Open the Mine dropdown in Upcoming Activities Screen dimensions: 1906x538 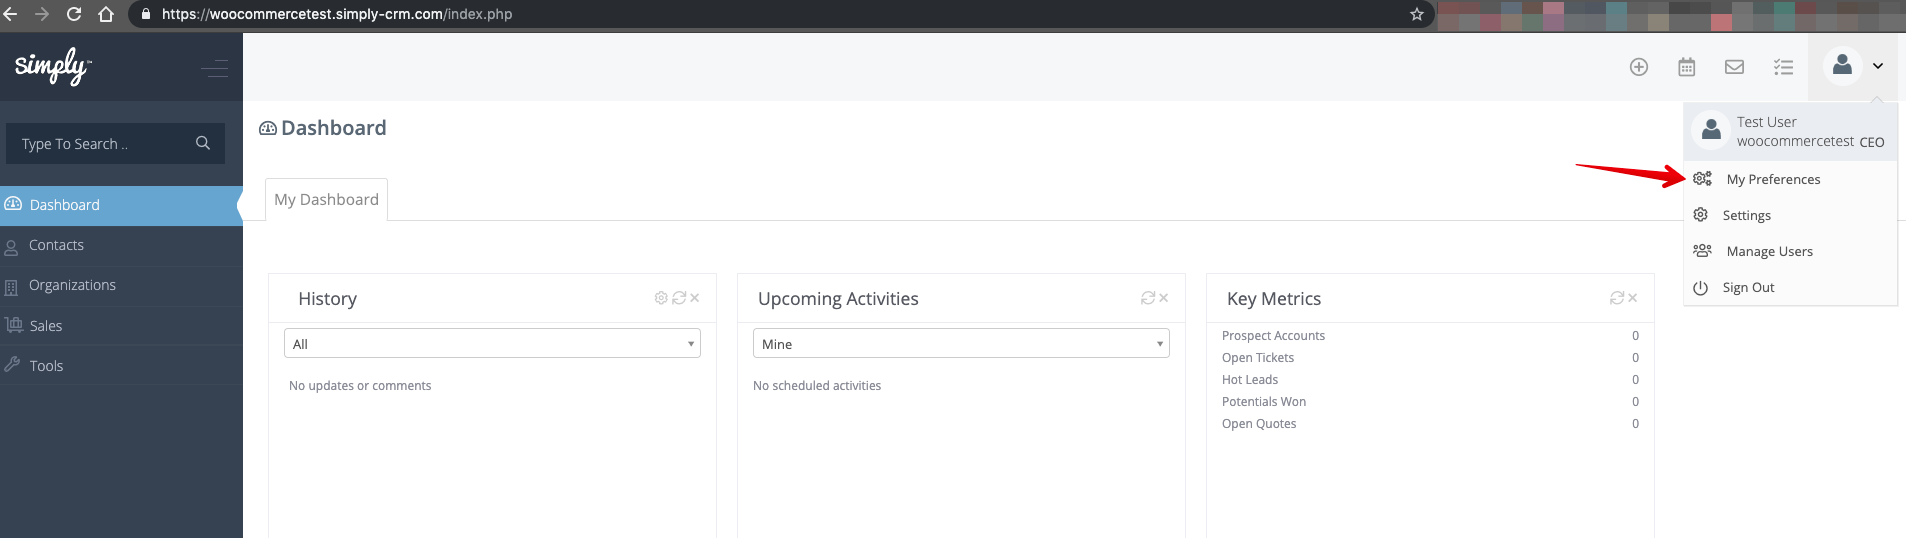pos(960,344)
